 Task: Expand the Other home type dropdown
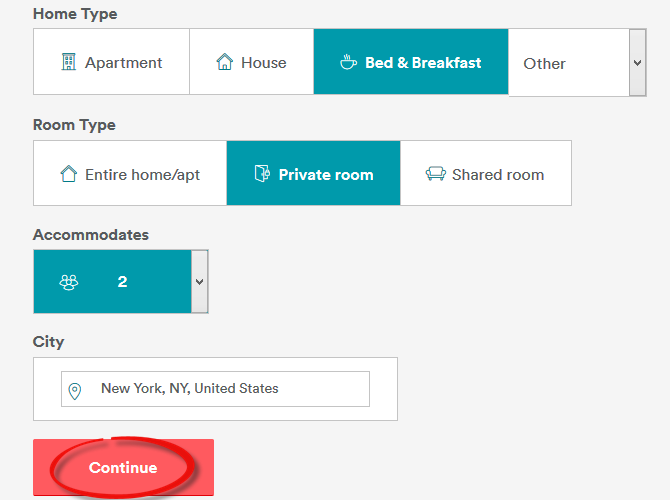(637, 62)
